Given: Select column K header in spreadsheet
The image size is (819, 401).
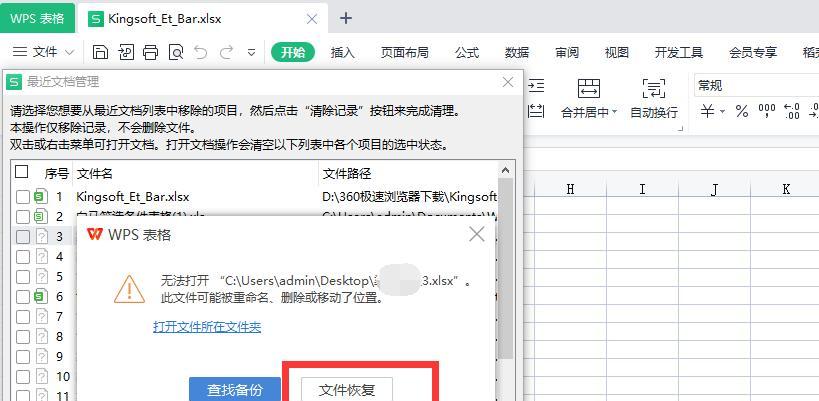Looking at the screenshot, I should 785,190.
